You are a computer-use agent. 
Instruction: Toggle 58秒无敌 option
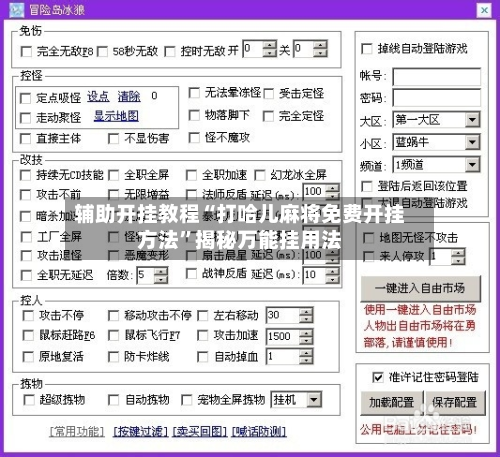(x=102, y=52)
